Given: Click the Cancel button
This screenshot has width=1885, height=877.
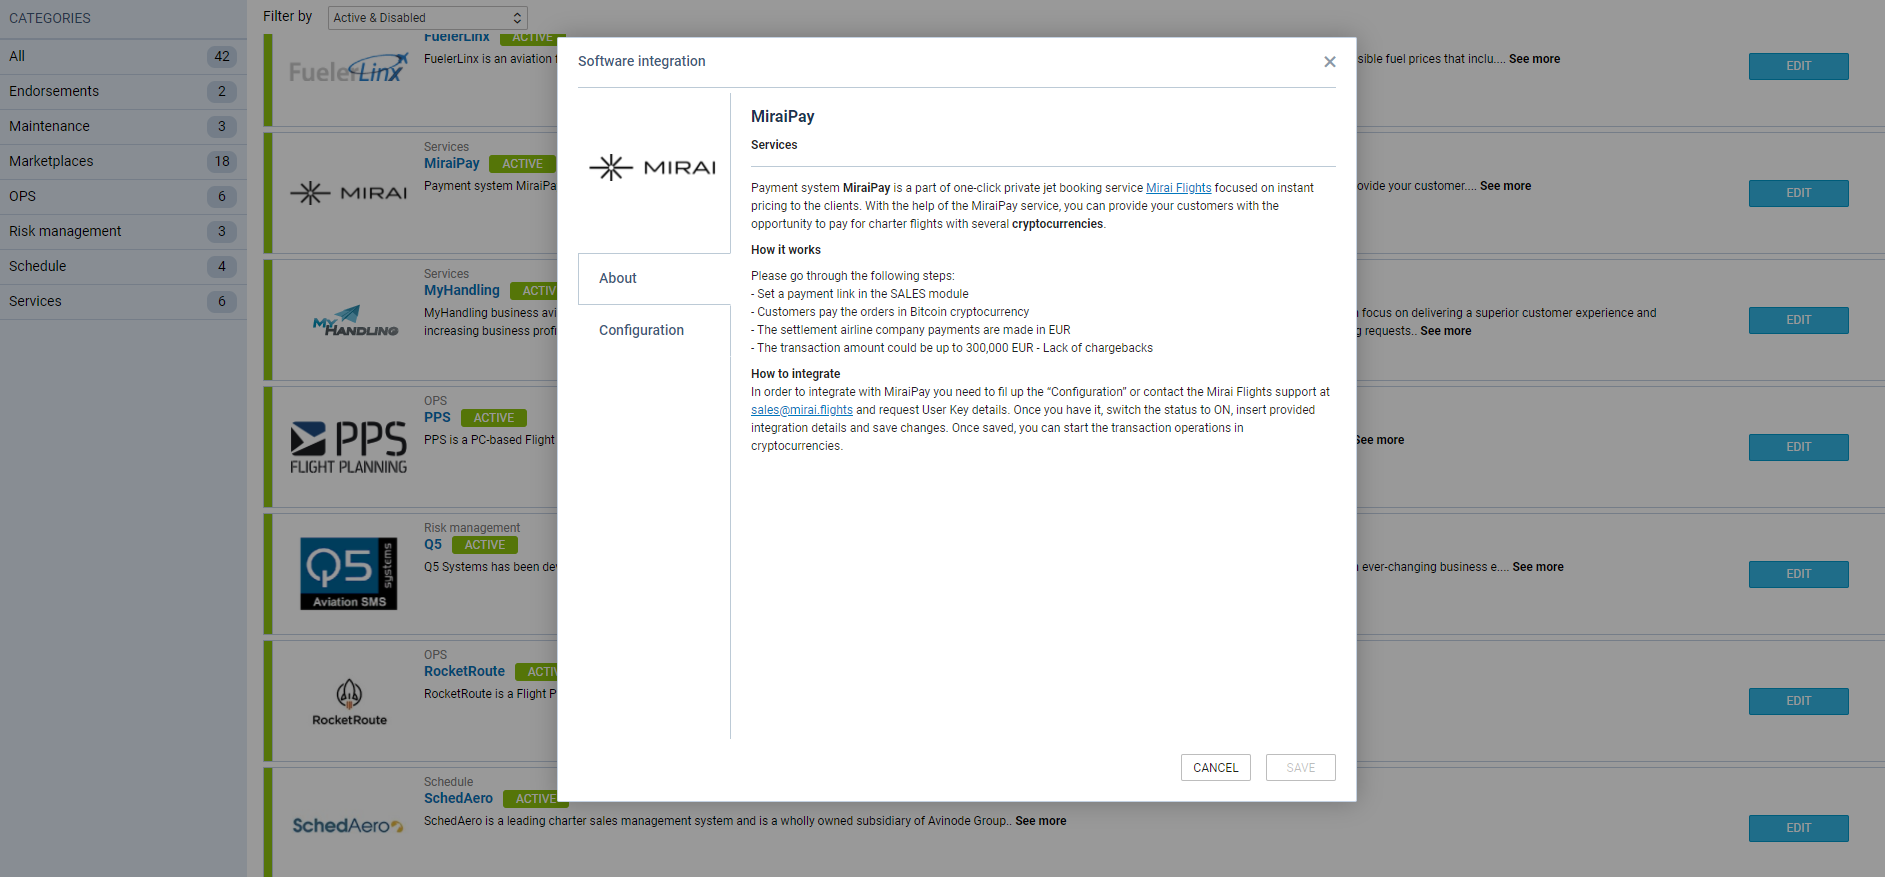Looking at the screenshot, I should coord(1215,767).
